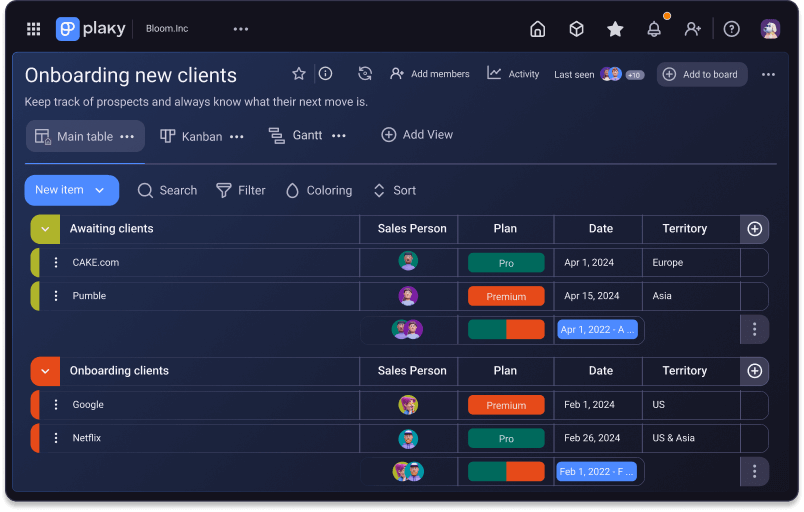Click the invite user icon in top bar
This screenshot has height=512, width=804.
693,29
